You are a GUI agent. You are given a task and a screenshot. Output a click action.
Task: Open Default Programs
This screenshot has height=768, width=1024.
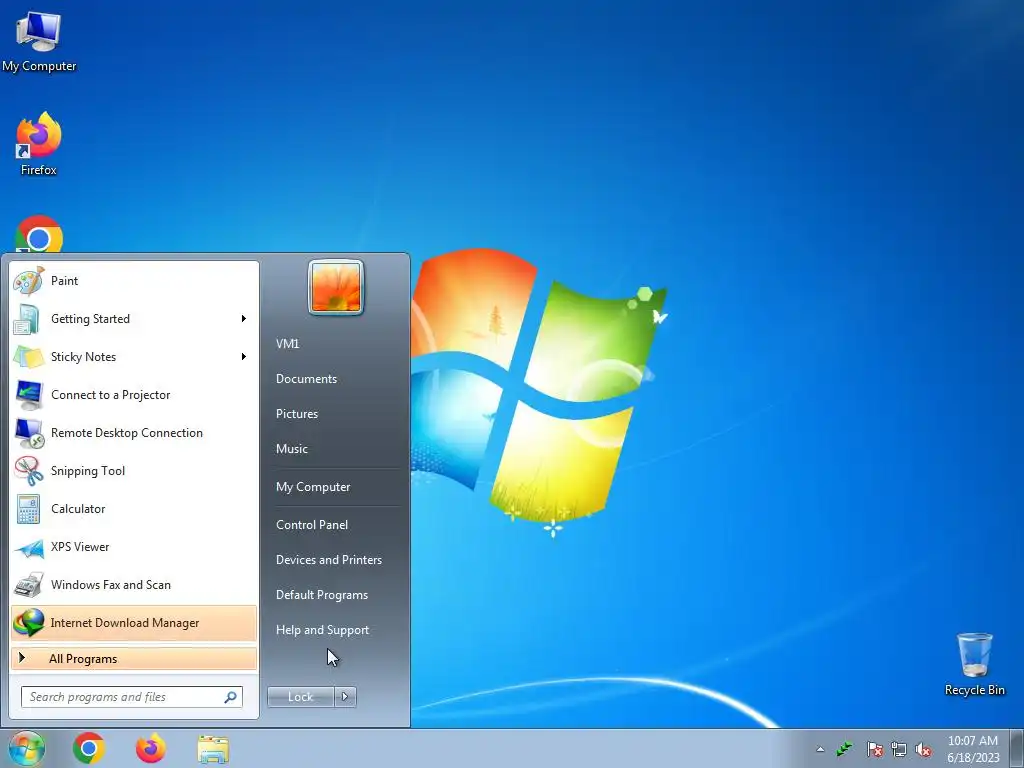pyautogui.click(x=321, y=595)
